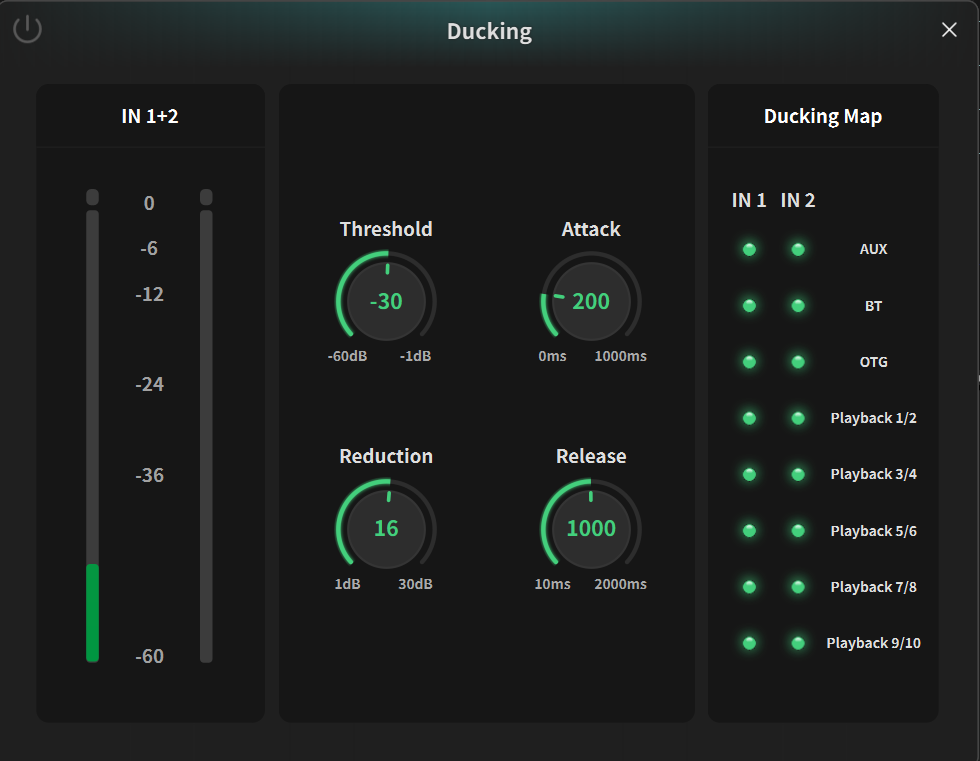Image resolution: width=980 pixels, height=761 pixels.
Task: Click the Reduction knob showing 16
Action: tap(386, 529)
